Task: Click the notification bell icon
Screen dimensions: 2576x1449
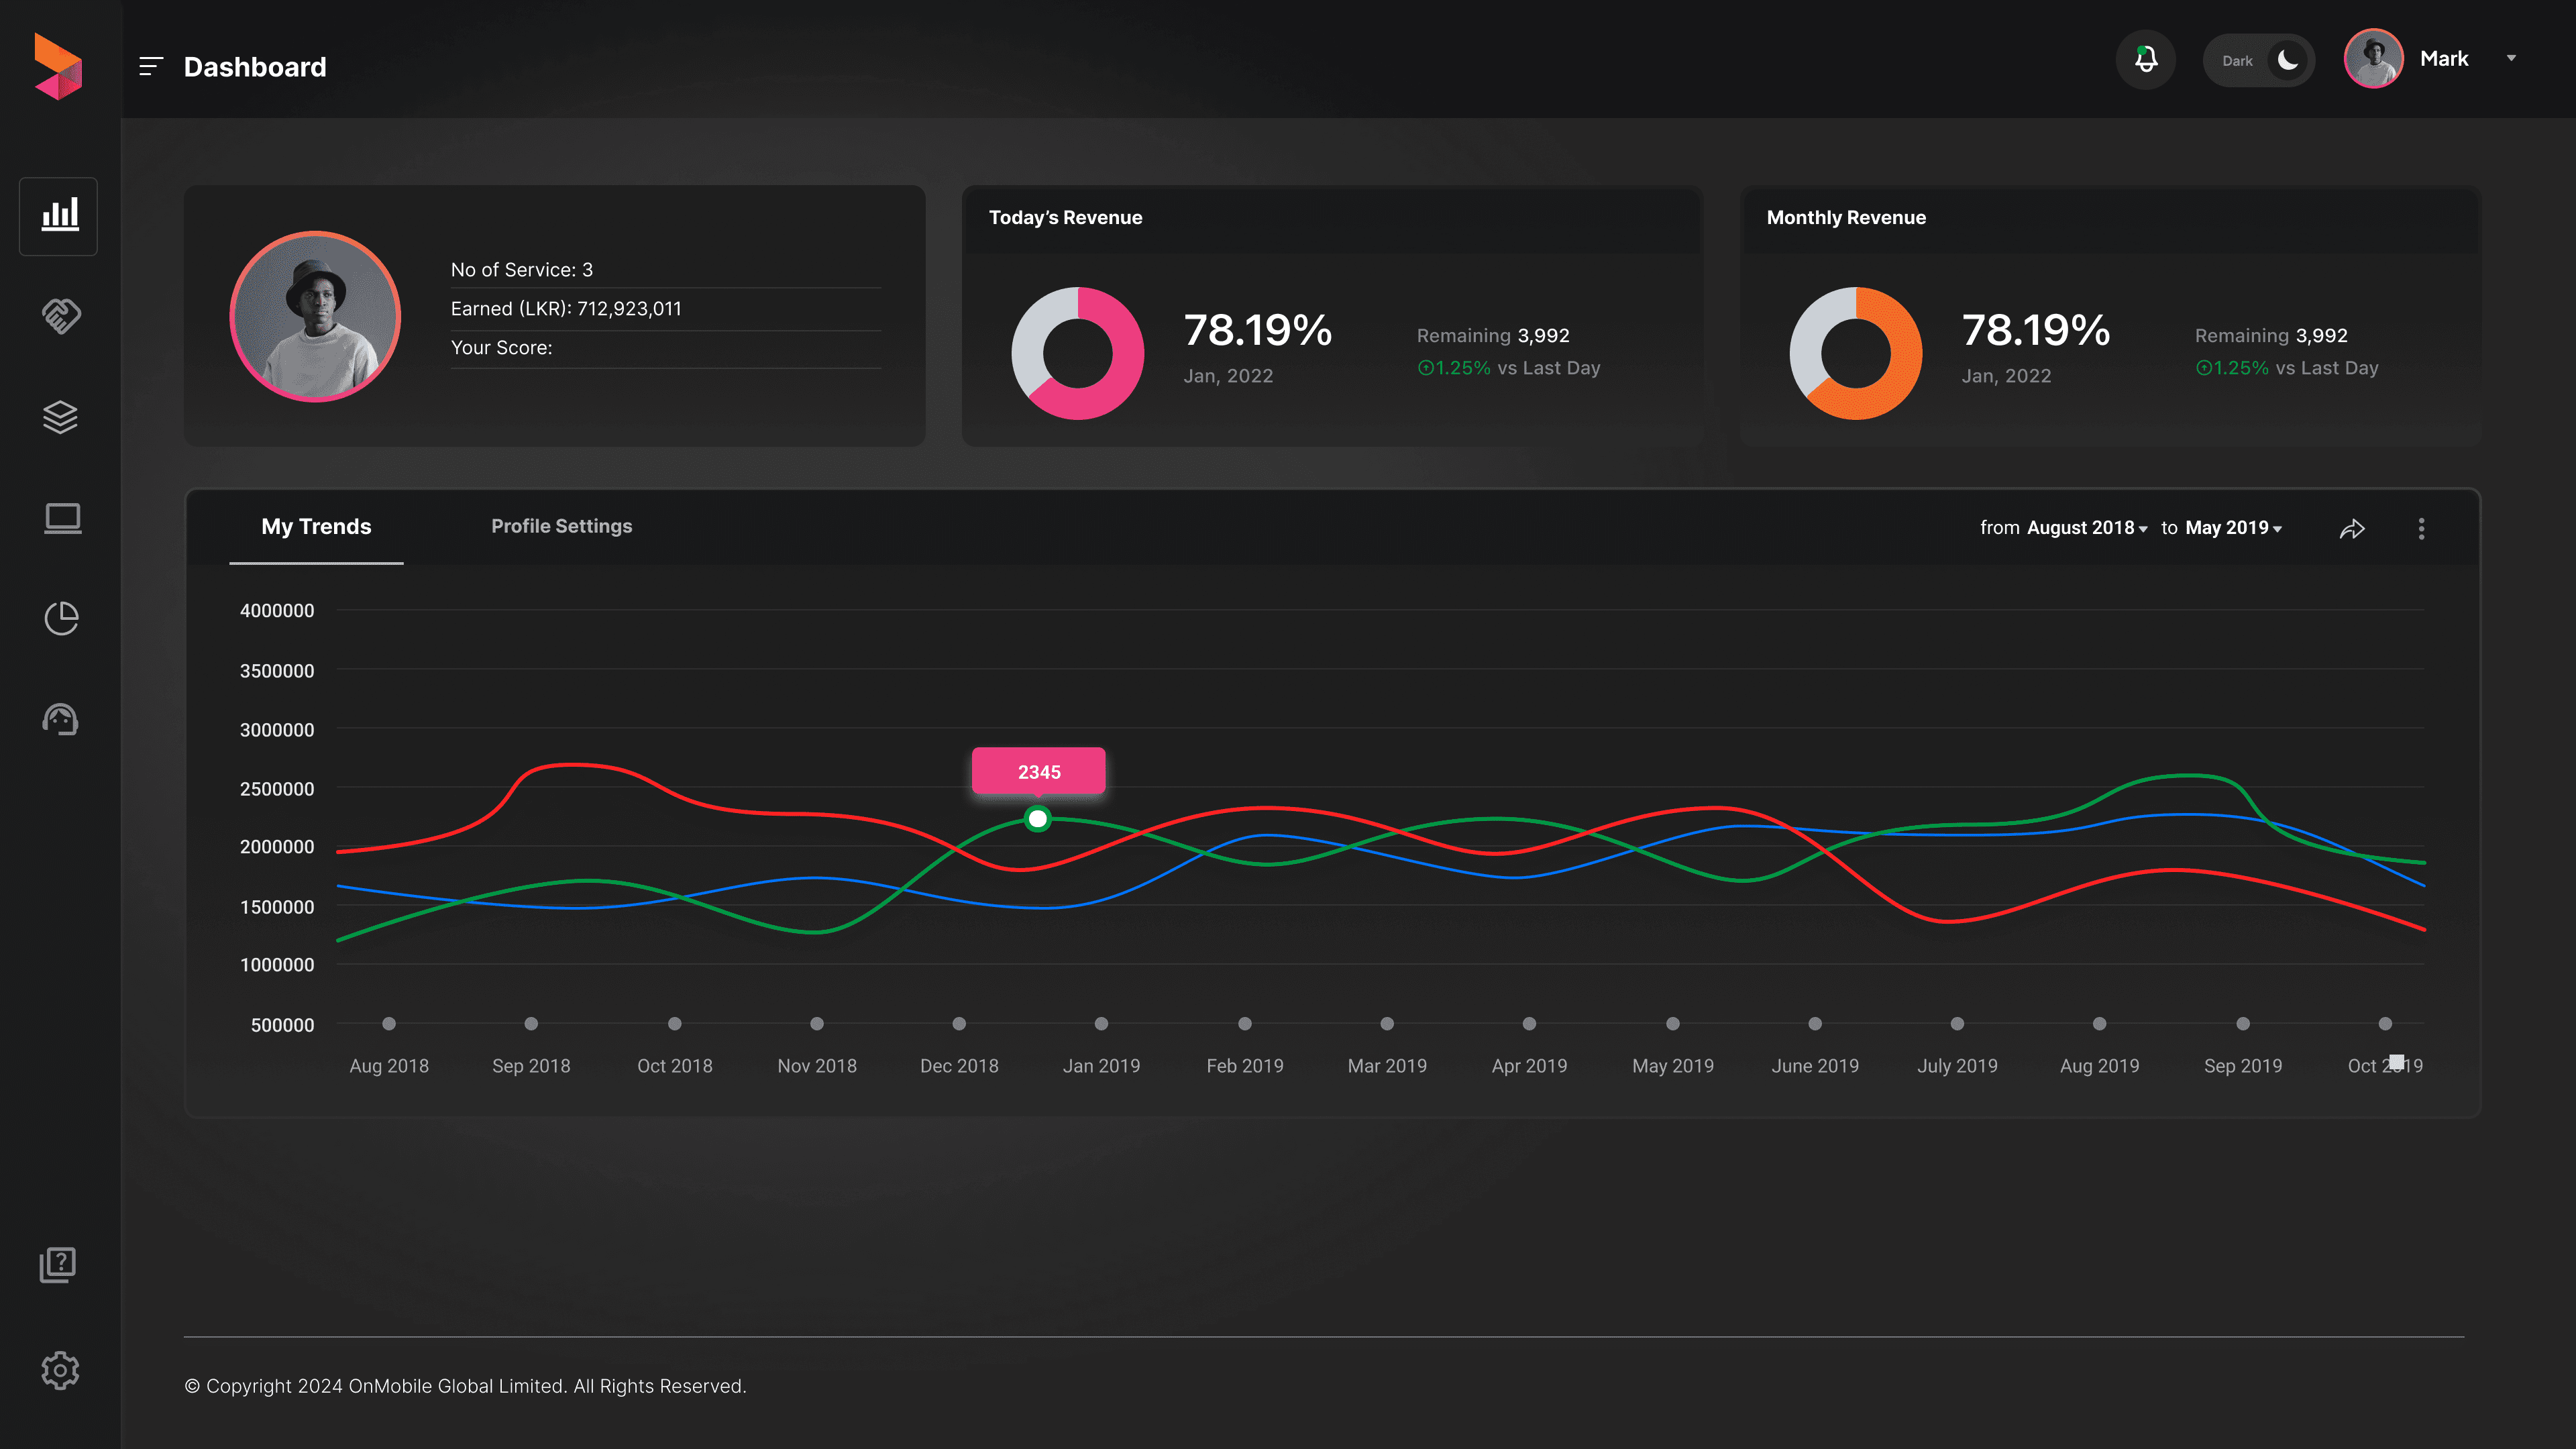Action: point(2145,60)
